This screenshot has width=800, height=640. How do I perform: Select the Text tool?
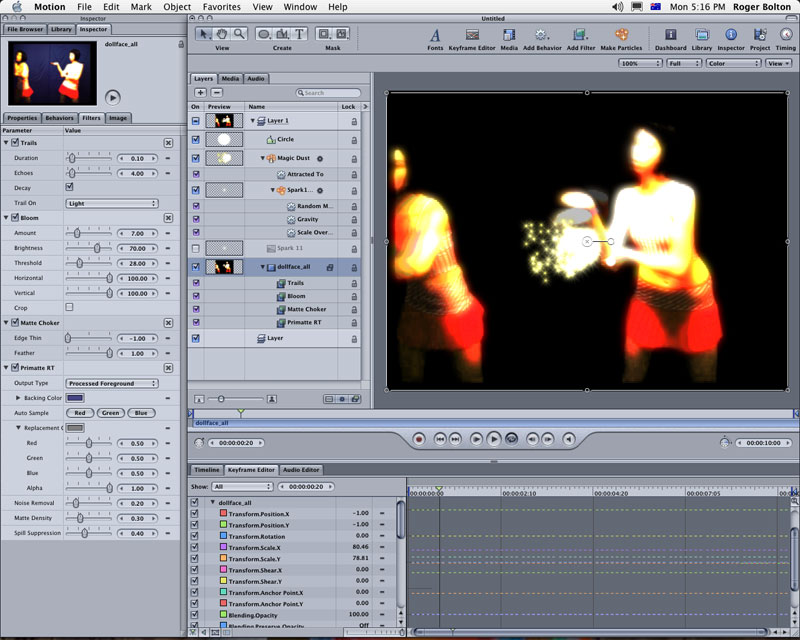coord(299,34)
